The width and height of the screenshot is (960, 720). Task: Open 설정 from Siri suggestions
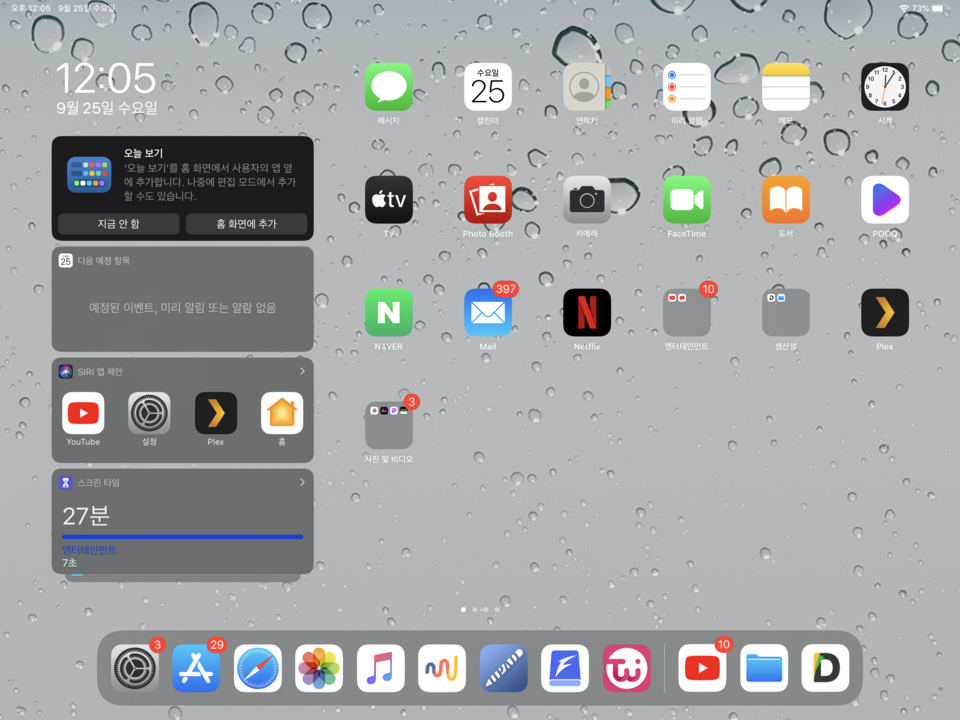tap(149, 413)
